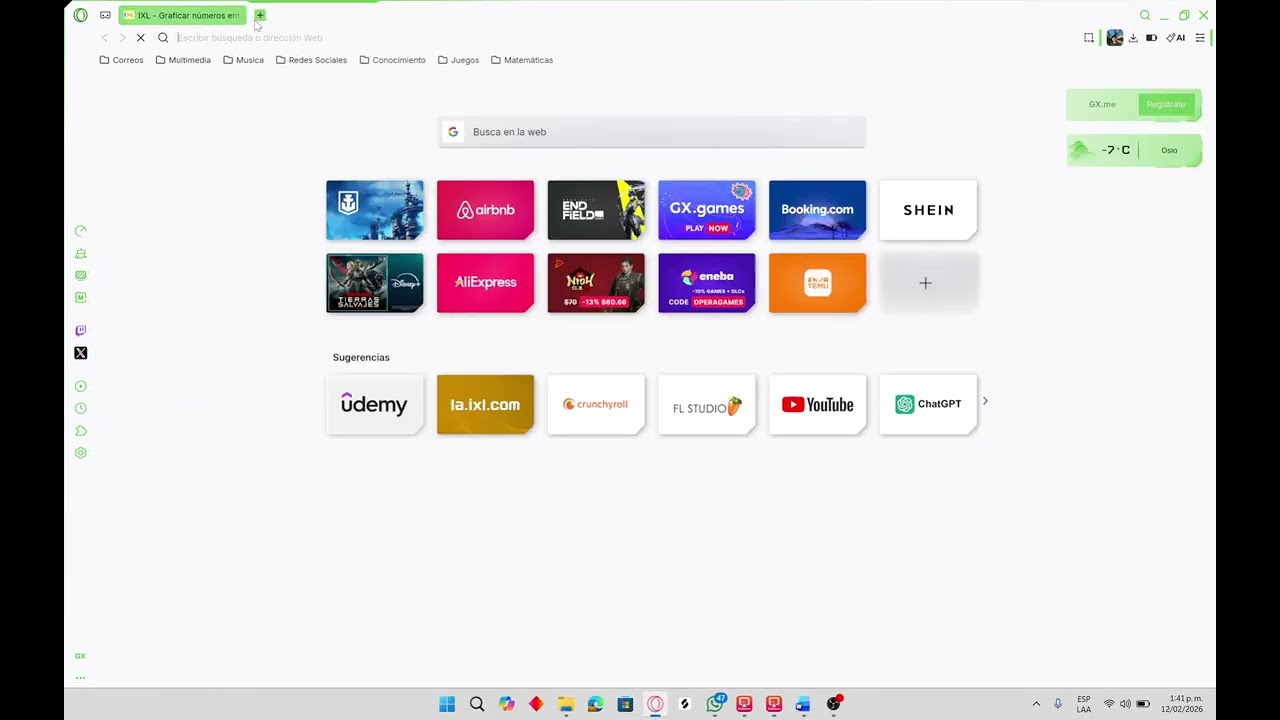1280x720 pixels.
Task: Open the Windows Start menu
Action: (x=447, y=704)
